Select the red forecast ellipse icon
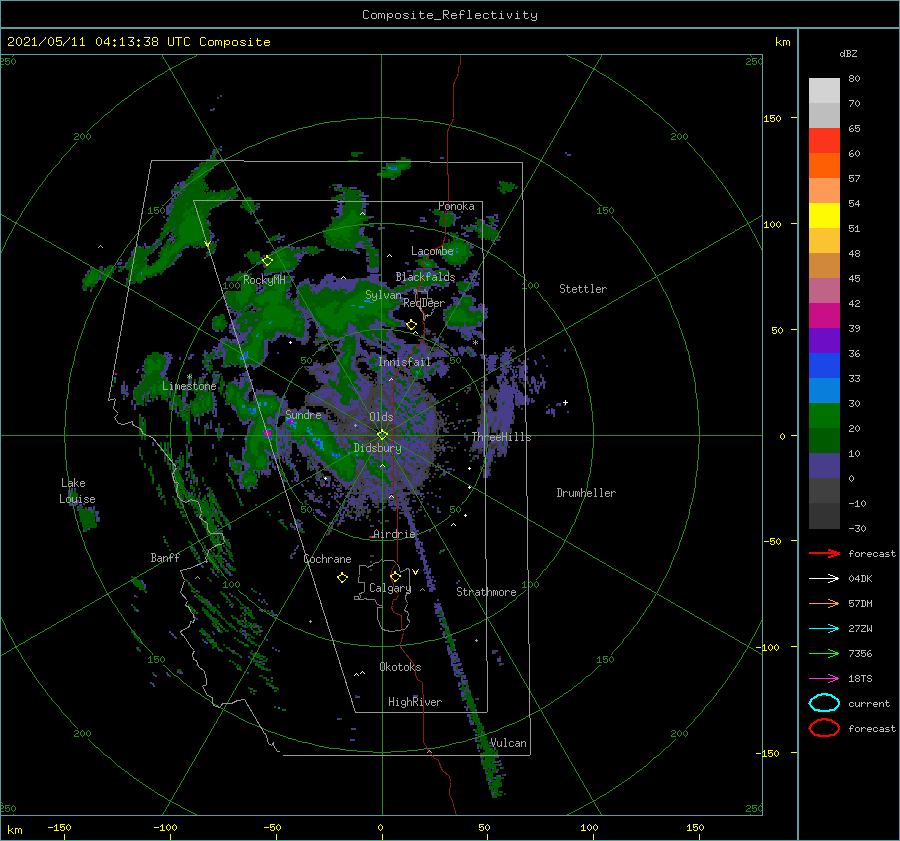This screenshot has height=841, width=900. (x=824, y=728)
